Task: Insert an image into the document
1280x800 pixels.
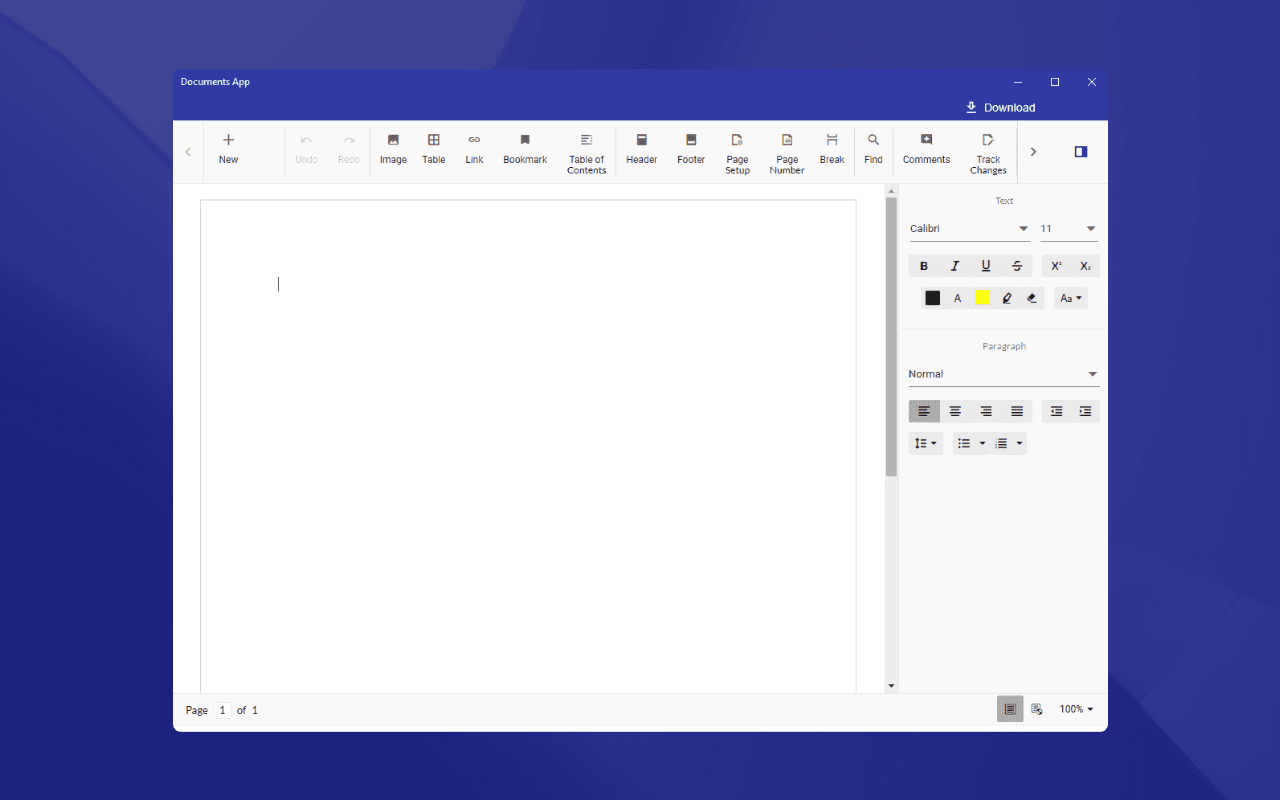Action: 393,150
